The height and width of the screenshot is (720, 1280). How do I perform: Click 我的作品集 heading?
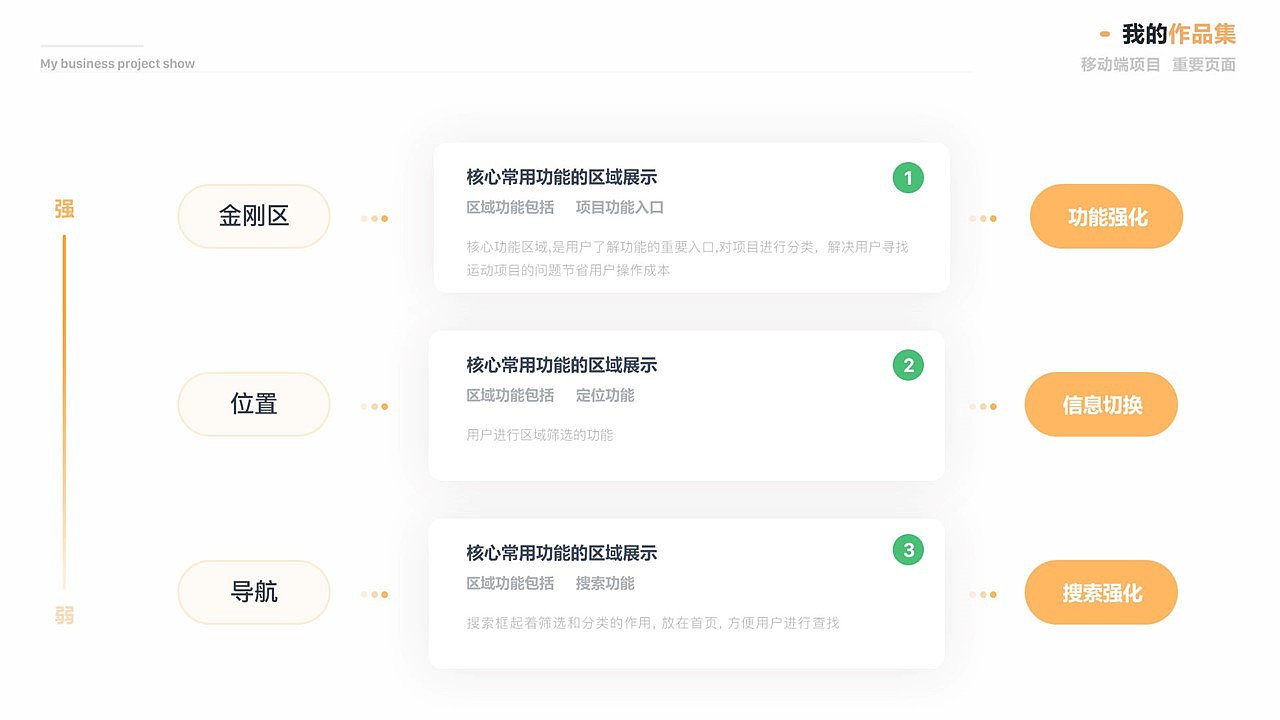click(1179, 34)
